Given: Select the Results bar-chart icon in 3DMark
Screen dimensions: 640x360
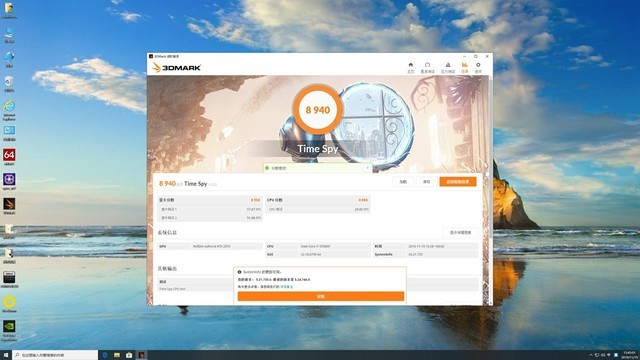Looking at the screenshot, I should pyautogui.click(x=464, y=67).
